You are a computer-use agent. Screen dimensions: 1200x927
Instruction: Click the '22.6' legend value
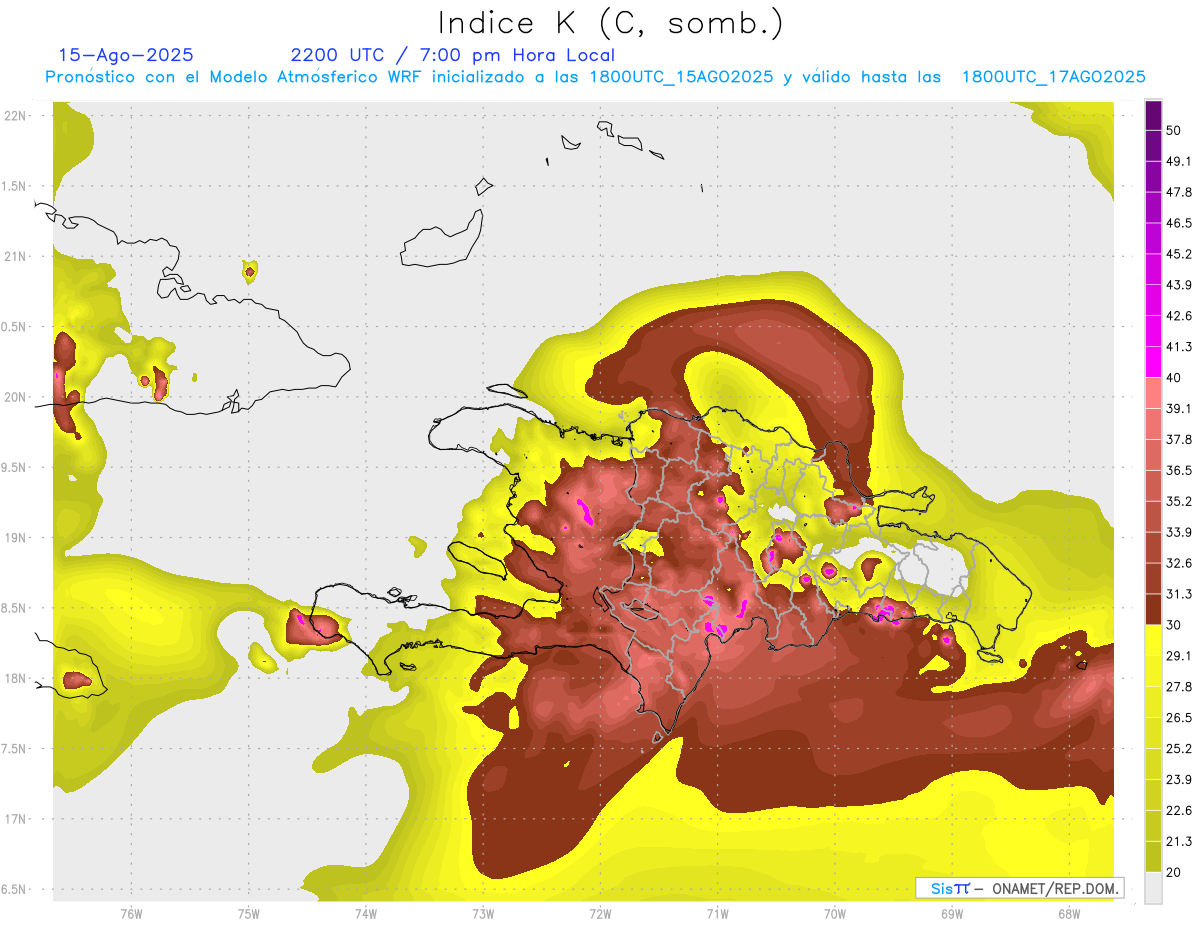[1179, 810]
